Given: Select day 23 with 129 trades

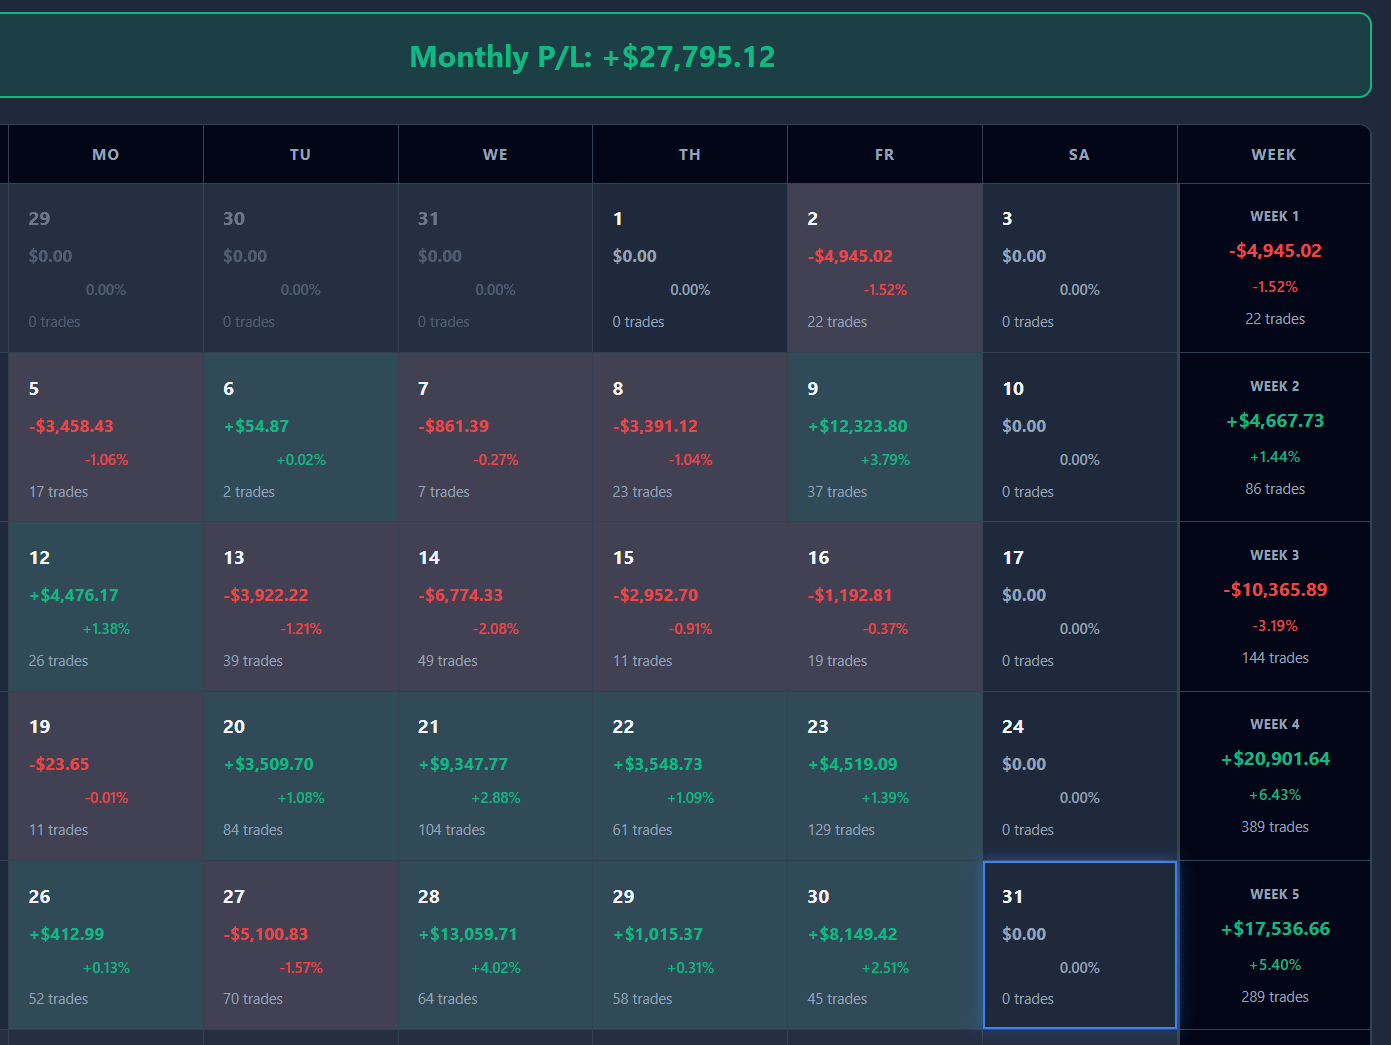Looking at the screenshot, I should coord(884,776).
